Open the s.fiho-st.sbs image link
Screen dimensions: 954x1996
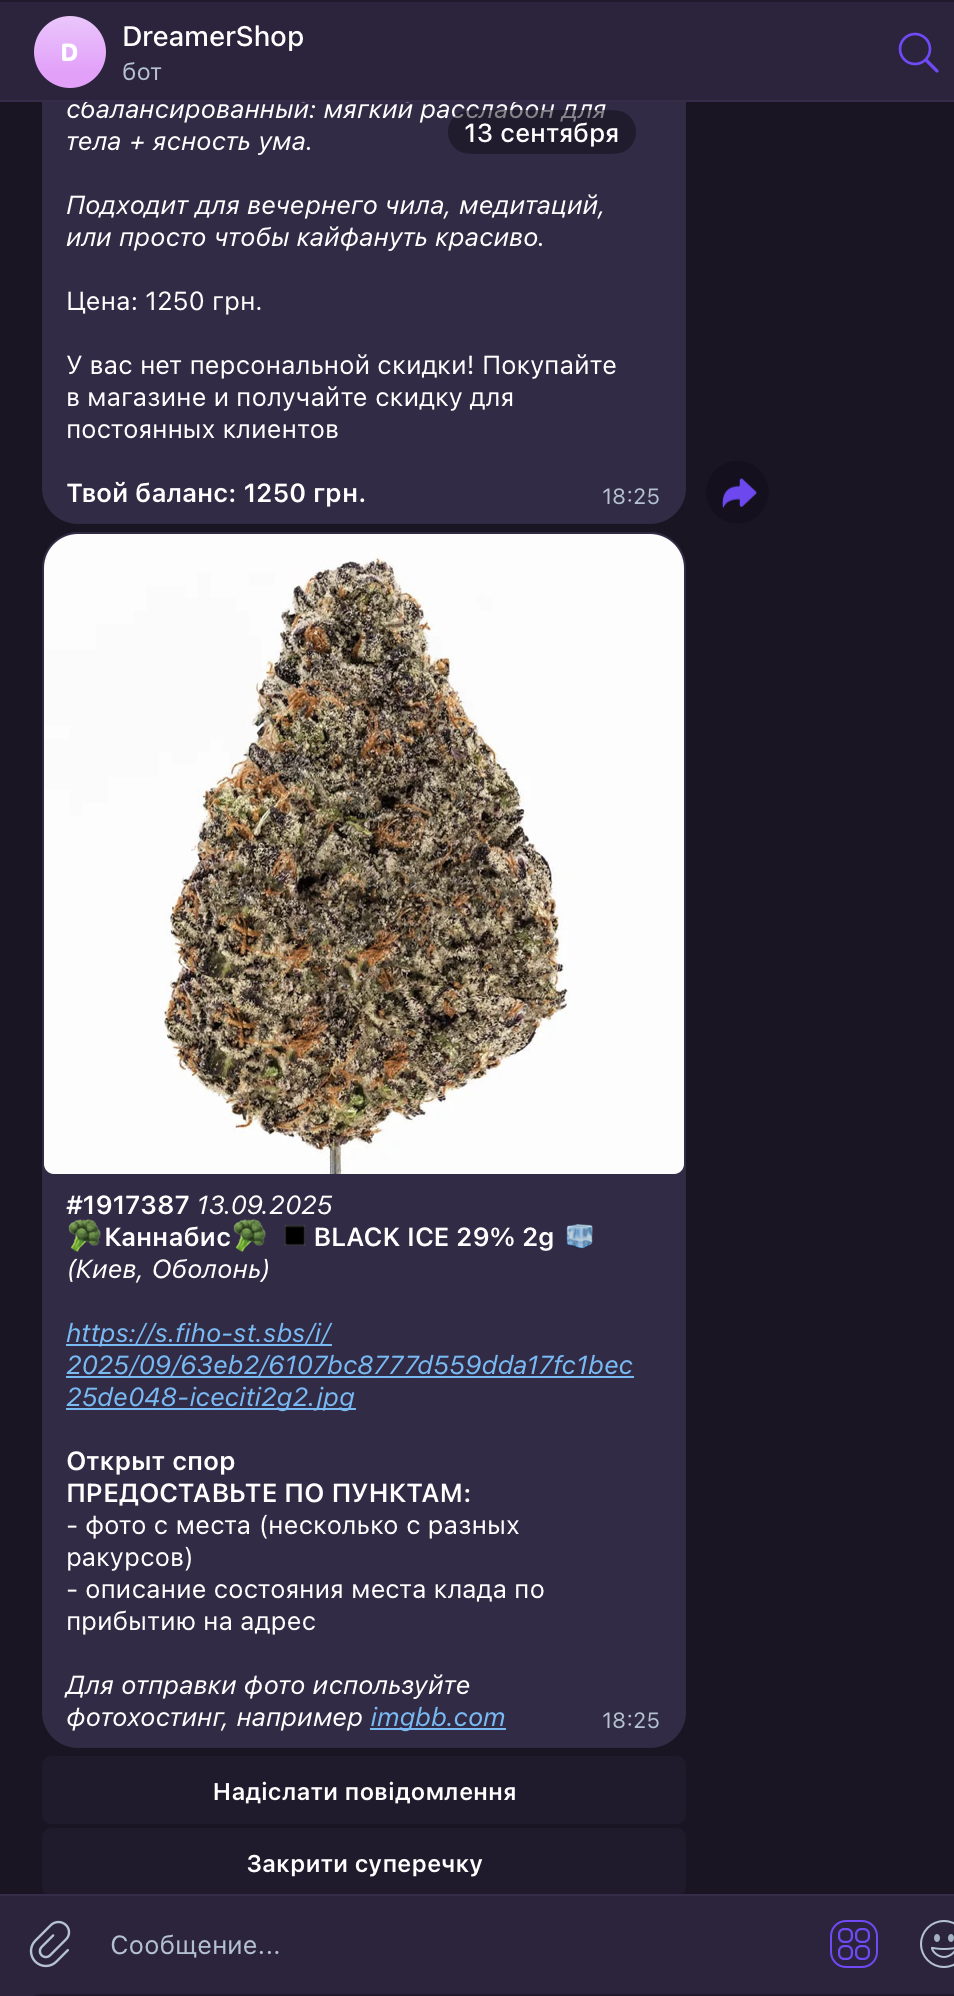pyautogui.click(x=349, y=1365)
